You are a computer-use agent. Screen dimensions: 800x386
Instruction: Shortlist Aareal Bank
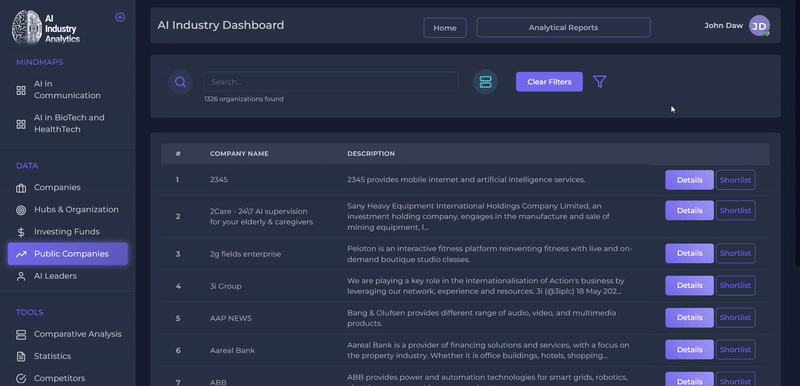coord(735,350)
